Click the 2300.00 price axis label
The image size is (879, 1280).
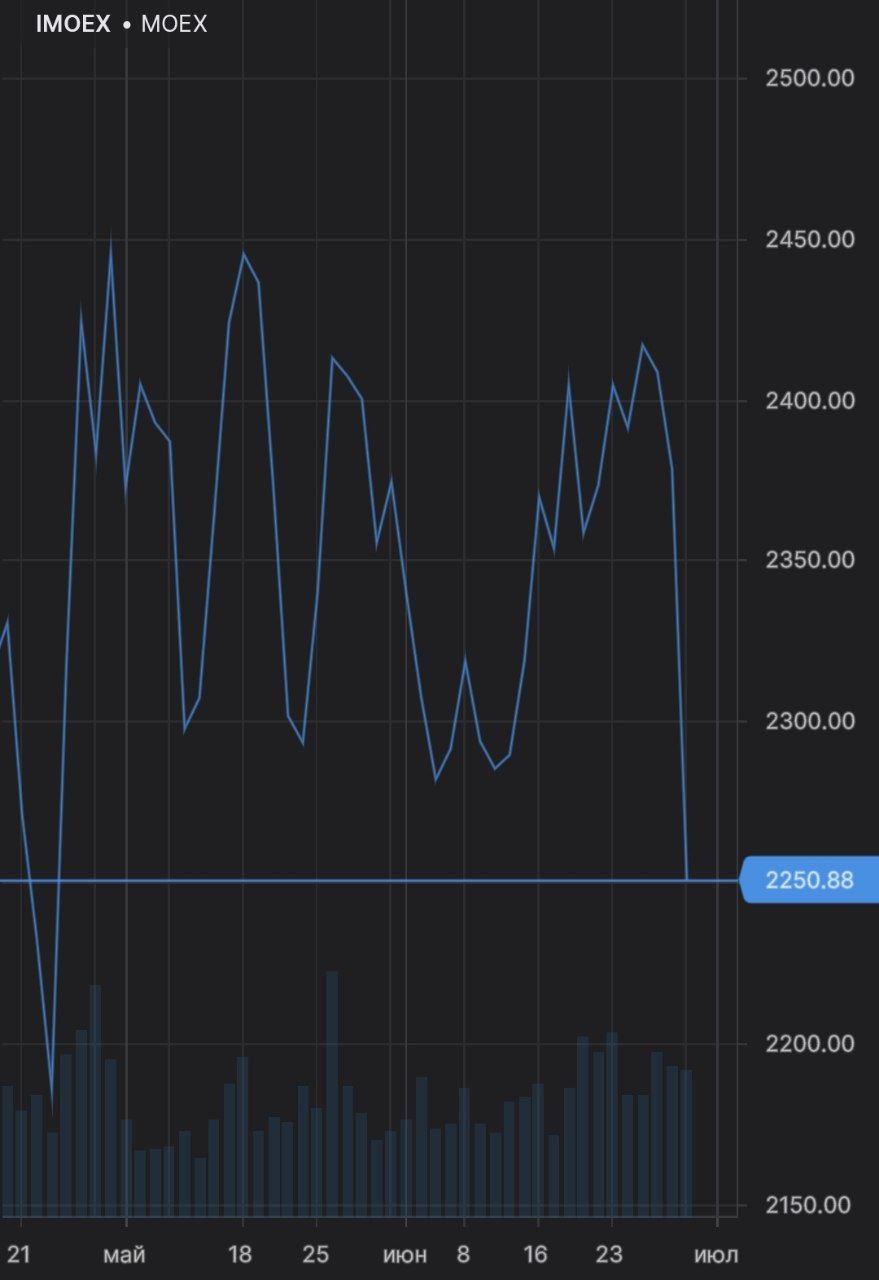click(x=809, y=720)
